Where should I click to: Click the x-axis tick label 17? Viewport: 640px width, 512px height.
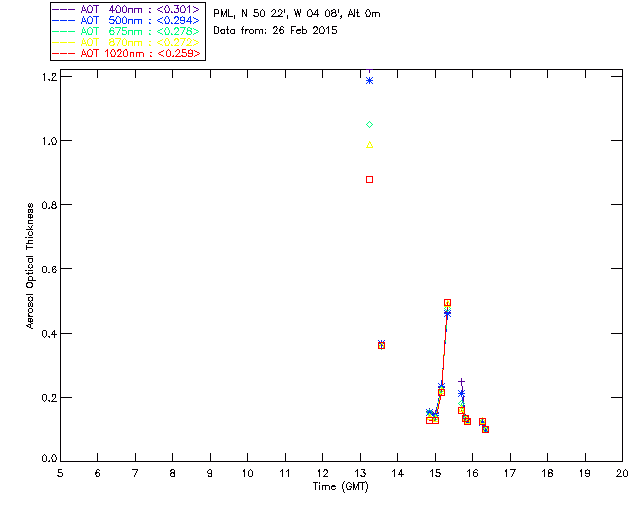(510, 473)
